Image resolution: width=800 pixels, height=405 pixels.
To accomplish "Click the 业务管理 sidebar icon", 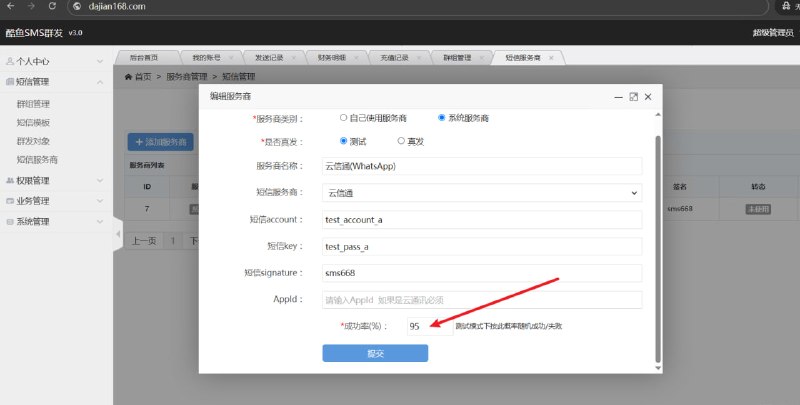I will click(10, 201).
